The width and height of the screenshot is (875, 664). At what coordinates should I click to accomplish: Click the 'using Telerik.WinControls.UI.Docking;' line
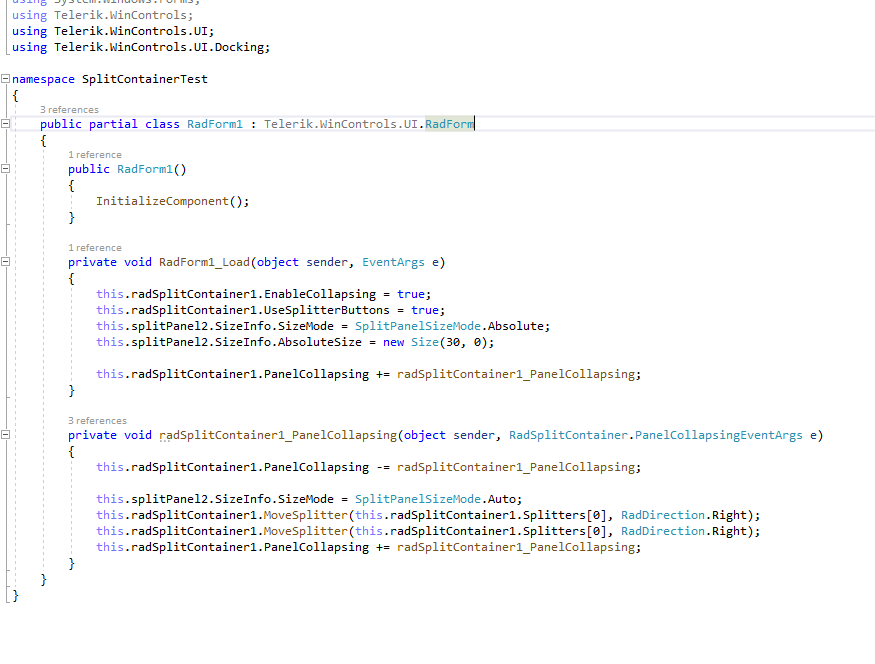141,47
